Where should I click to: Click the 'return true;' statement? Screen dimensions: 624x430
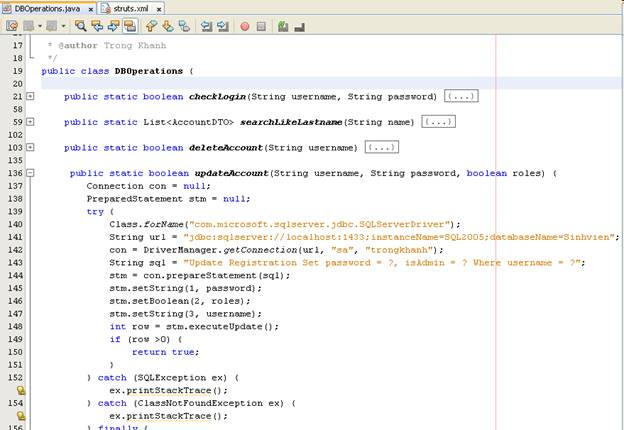click(165, 352)
